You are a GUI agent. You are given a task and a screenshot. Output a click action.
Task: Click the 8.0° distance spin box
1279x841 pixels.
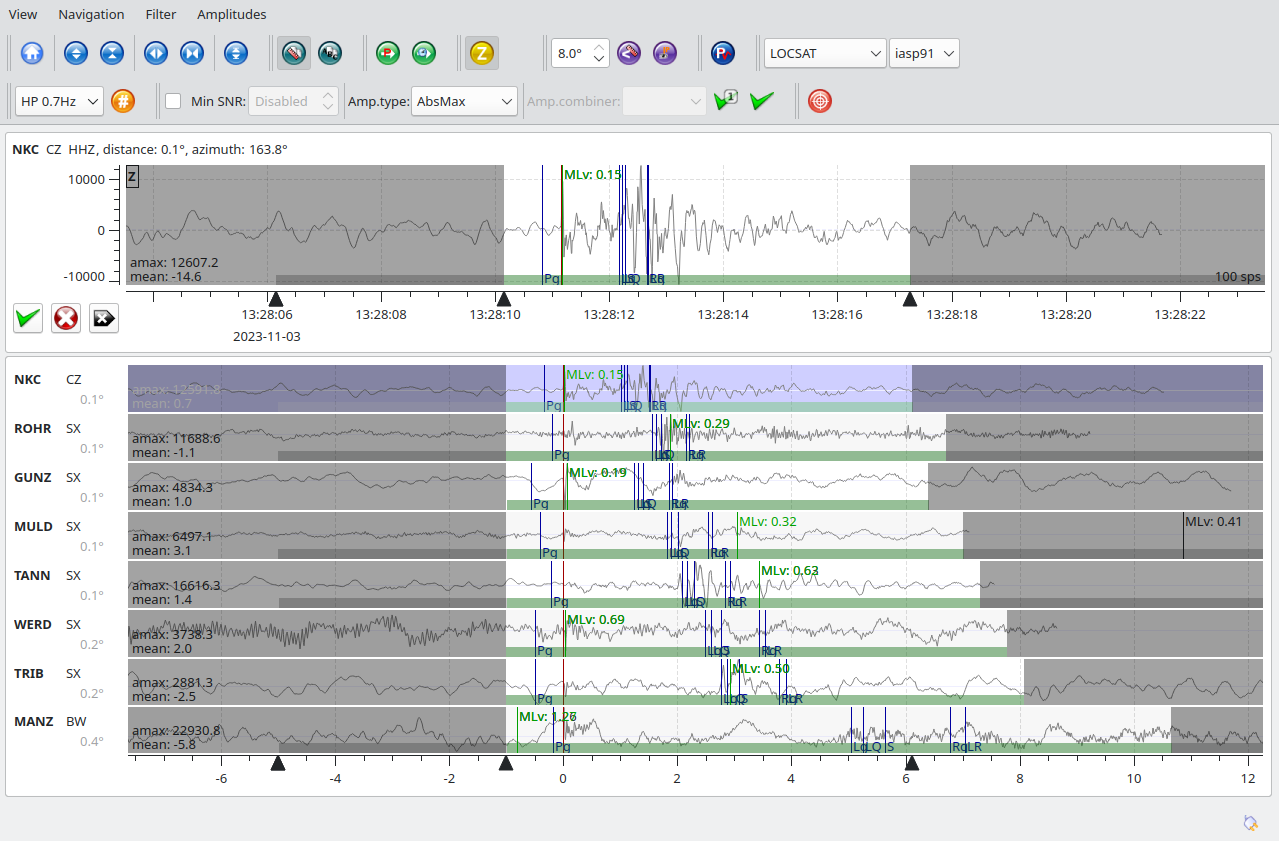(x=579, y=53)
